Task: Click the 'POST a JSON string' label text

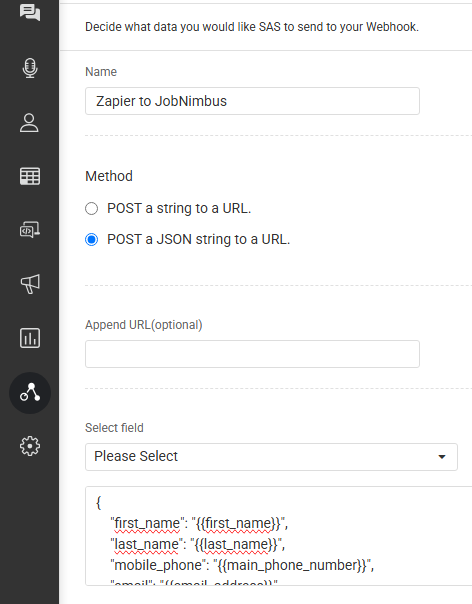Action: [198, 239]
